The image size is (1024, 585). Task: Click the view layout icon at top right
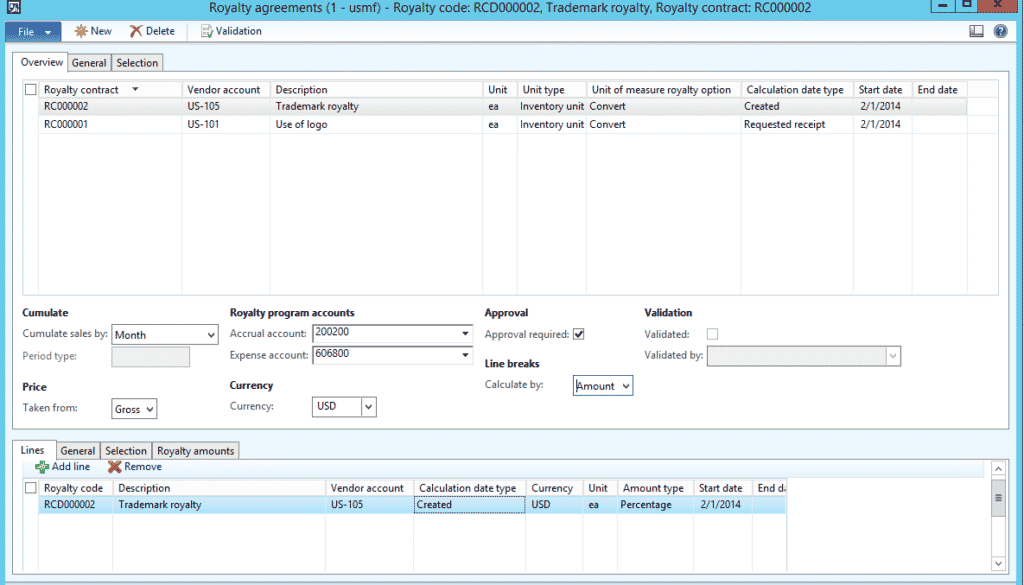pyautogui.click(x=976, y=31)
